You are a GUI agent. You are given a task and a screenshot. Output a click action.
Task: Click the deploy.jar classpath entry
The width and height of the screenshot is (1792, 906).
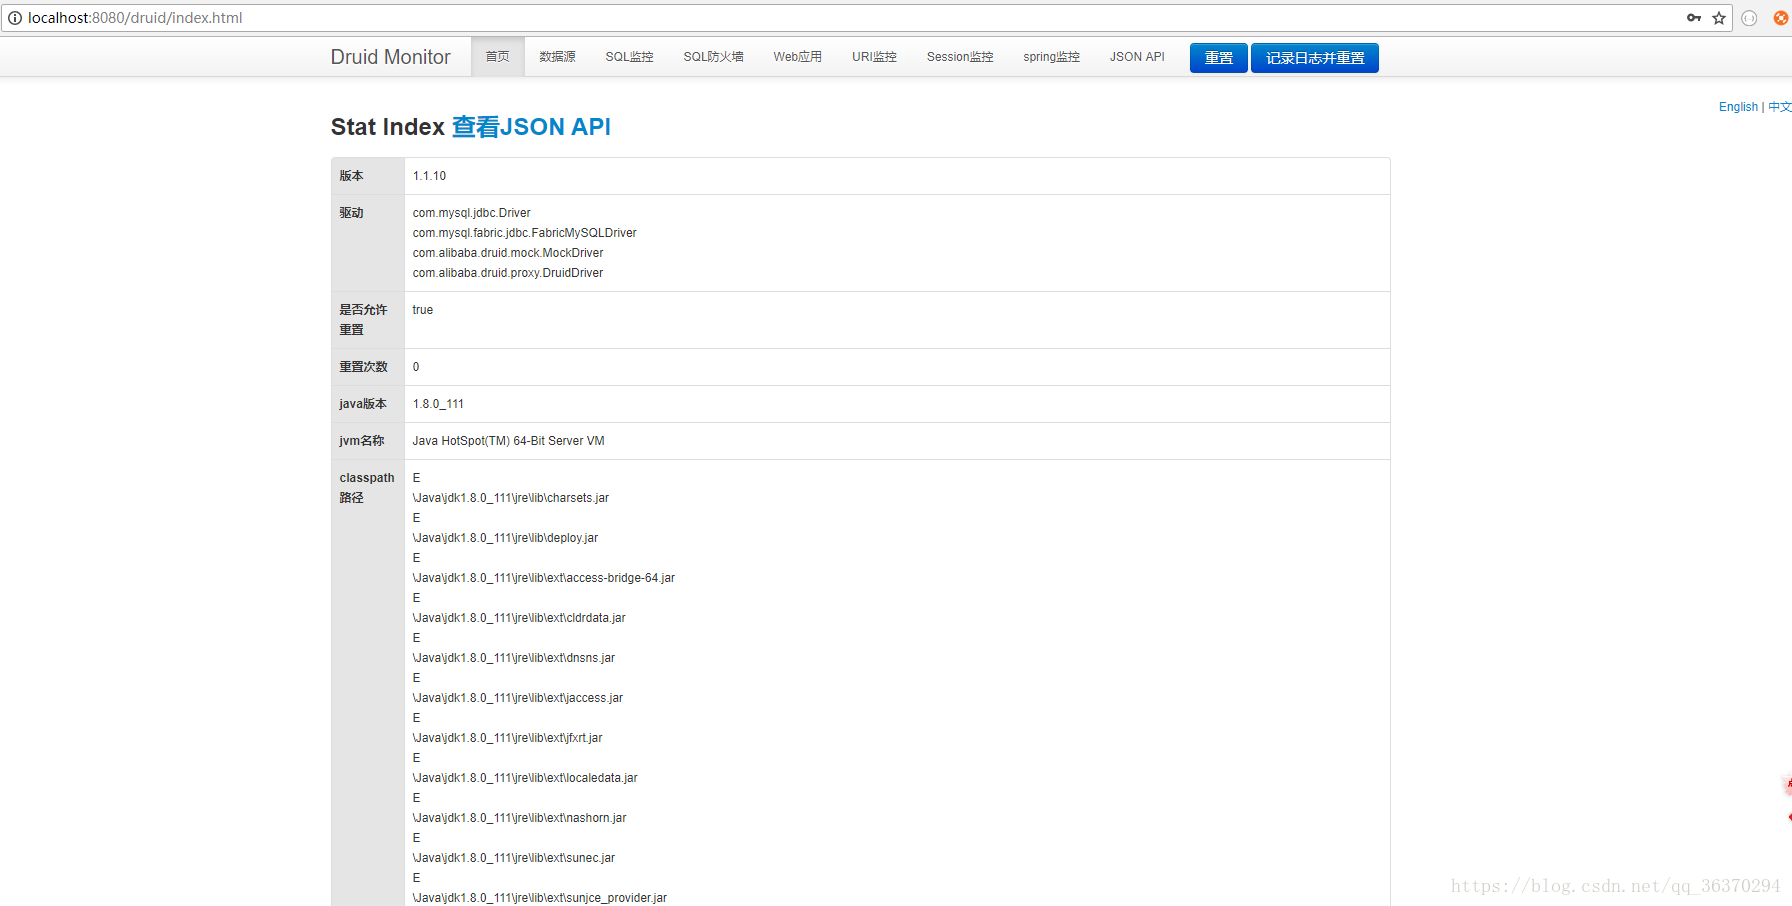[x=505, y=538]
